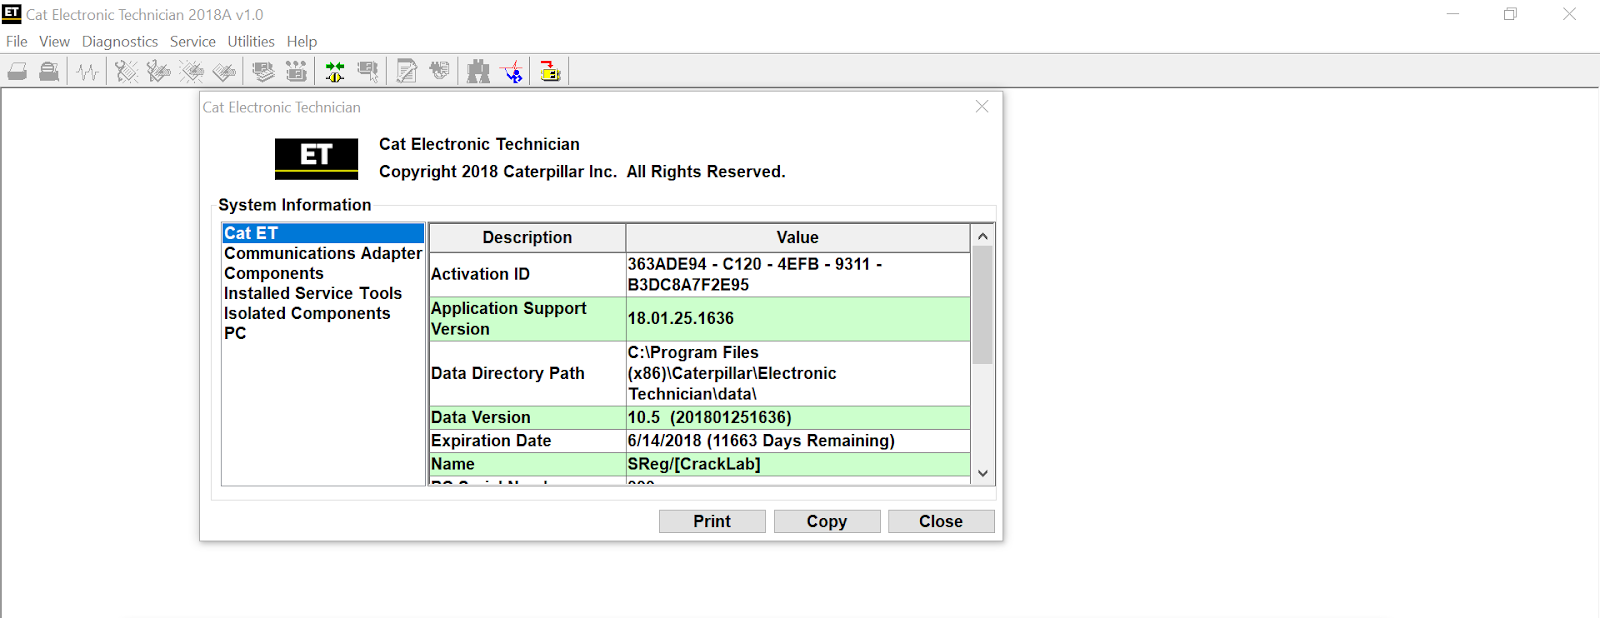Screen dimensions: 1600x618
Task: Select Communications Adapter list entry
Action: point(323,253)
